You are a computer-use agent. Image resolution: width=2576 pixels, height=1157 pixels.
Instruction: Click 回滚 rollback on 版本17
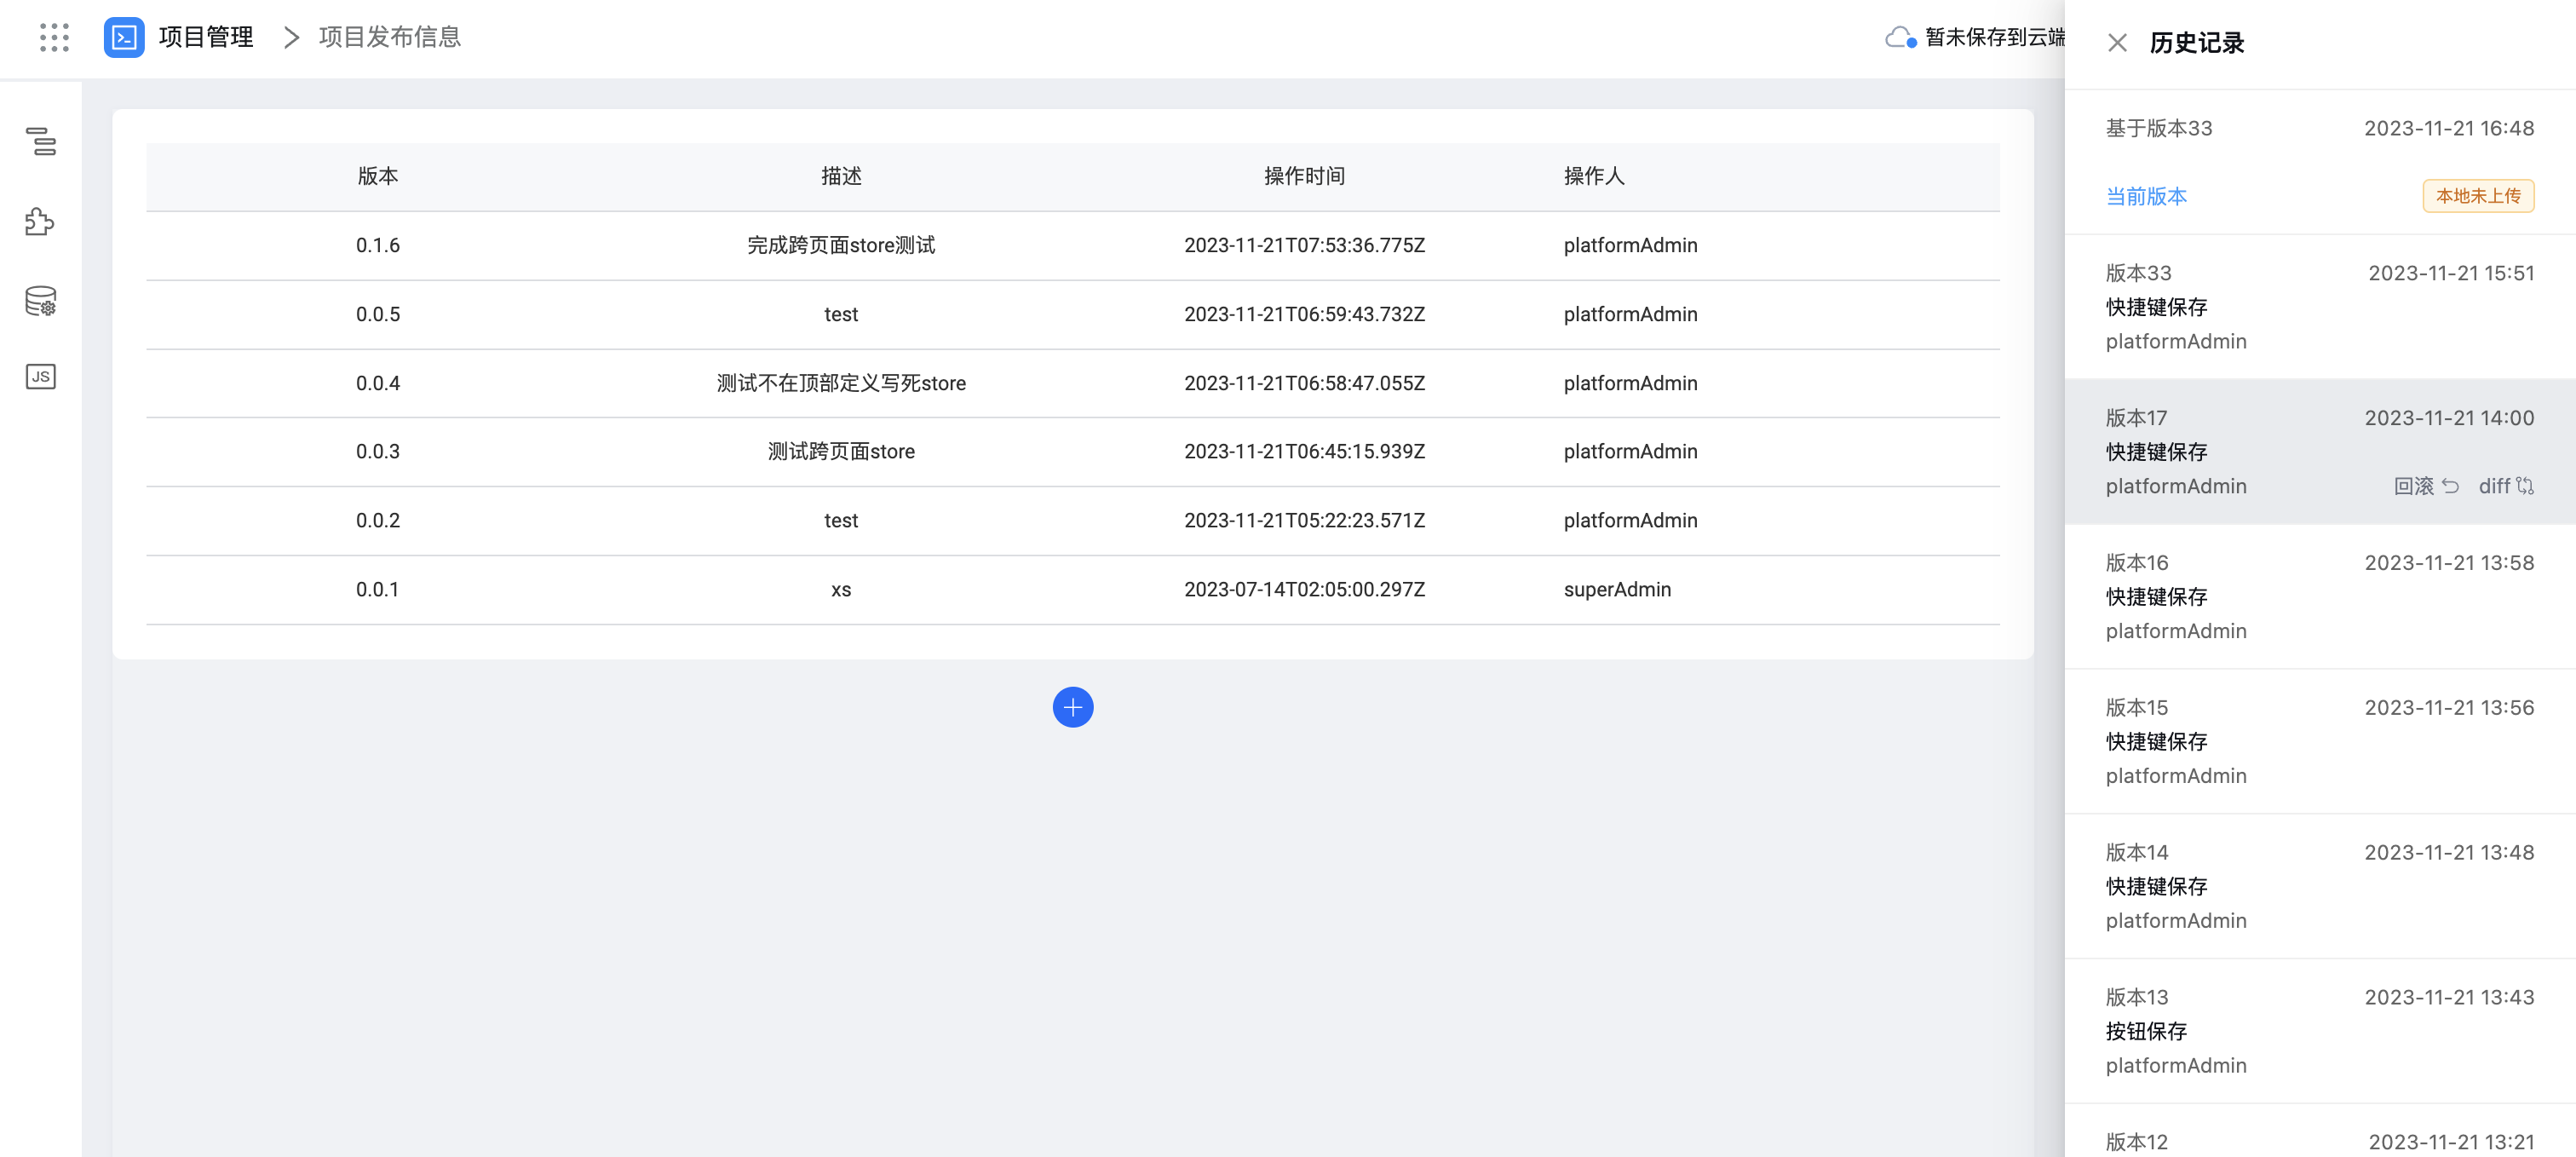[2426, 486]
